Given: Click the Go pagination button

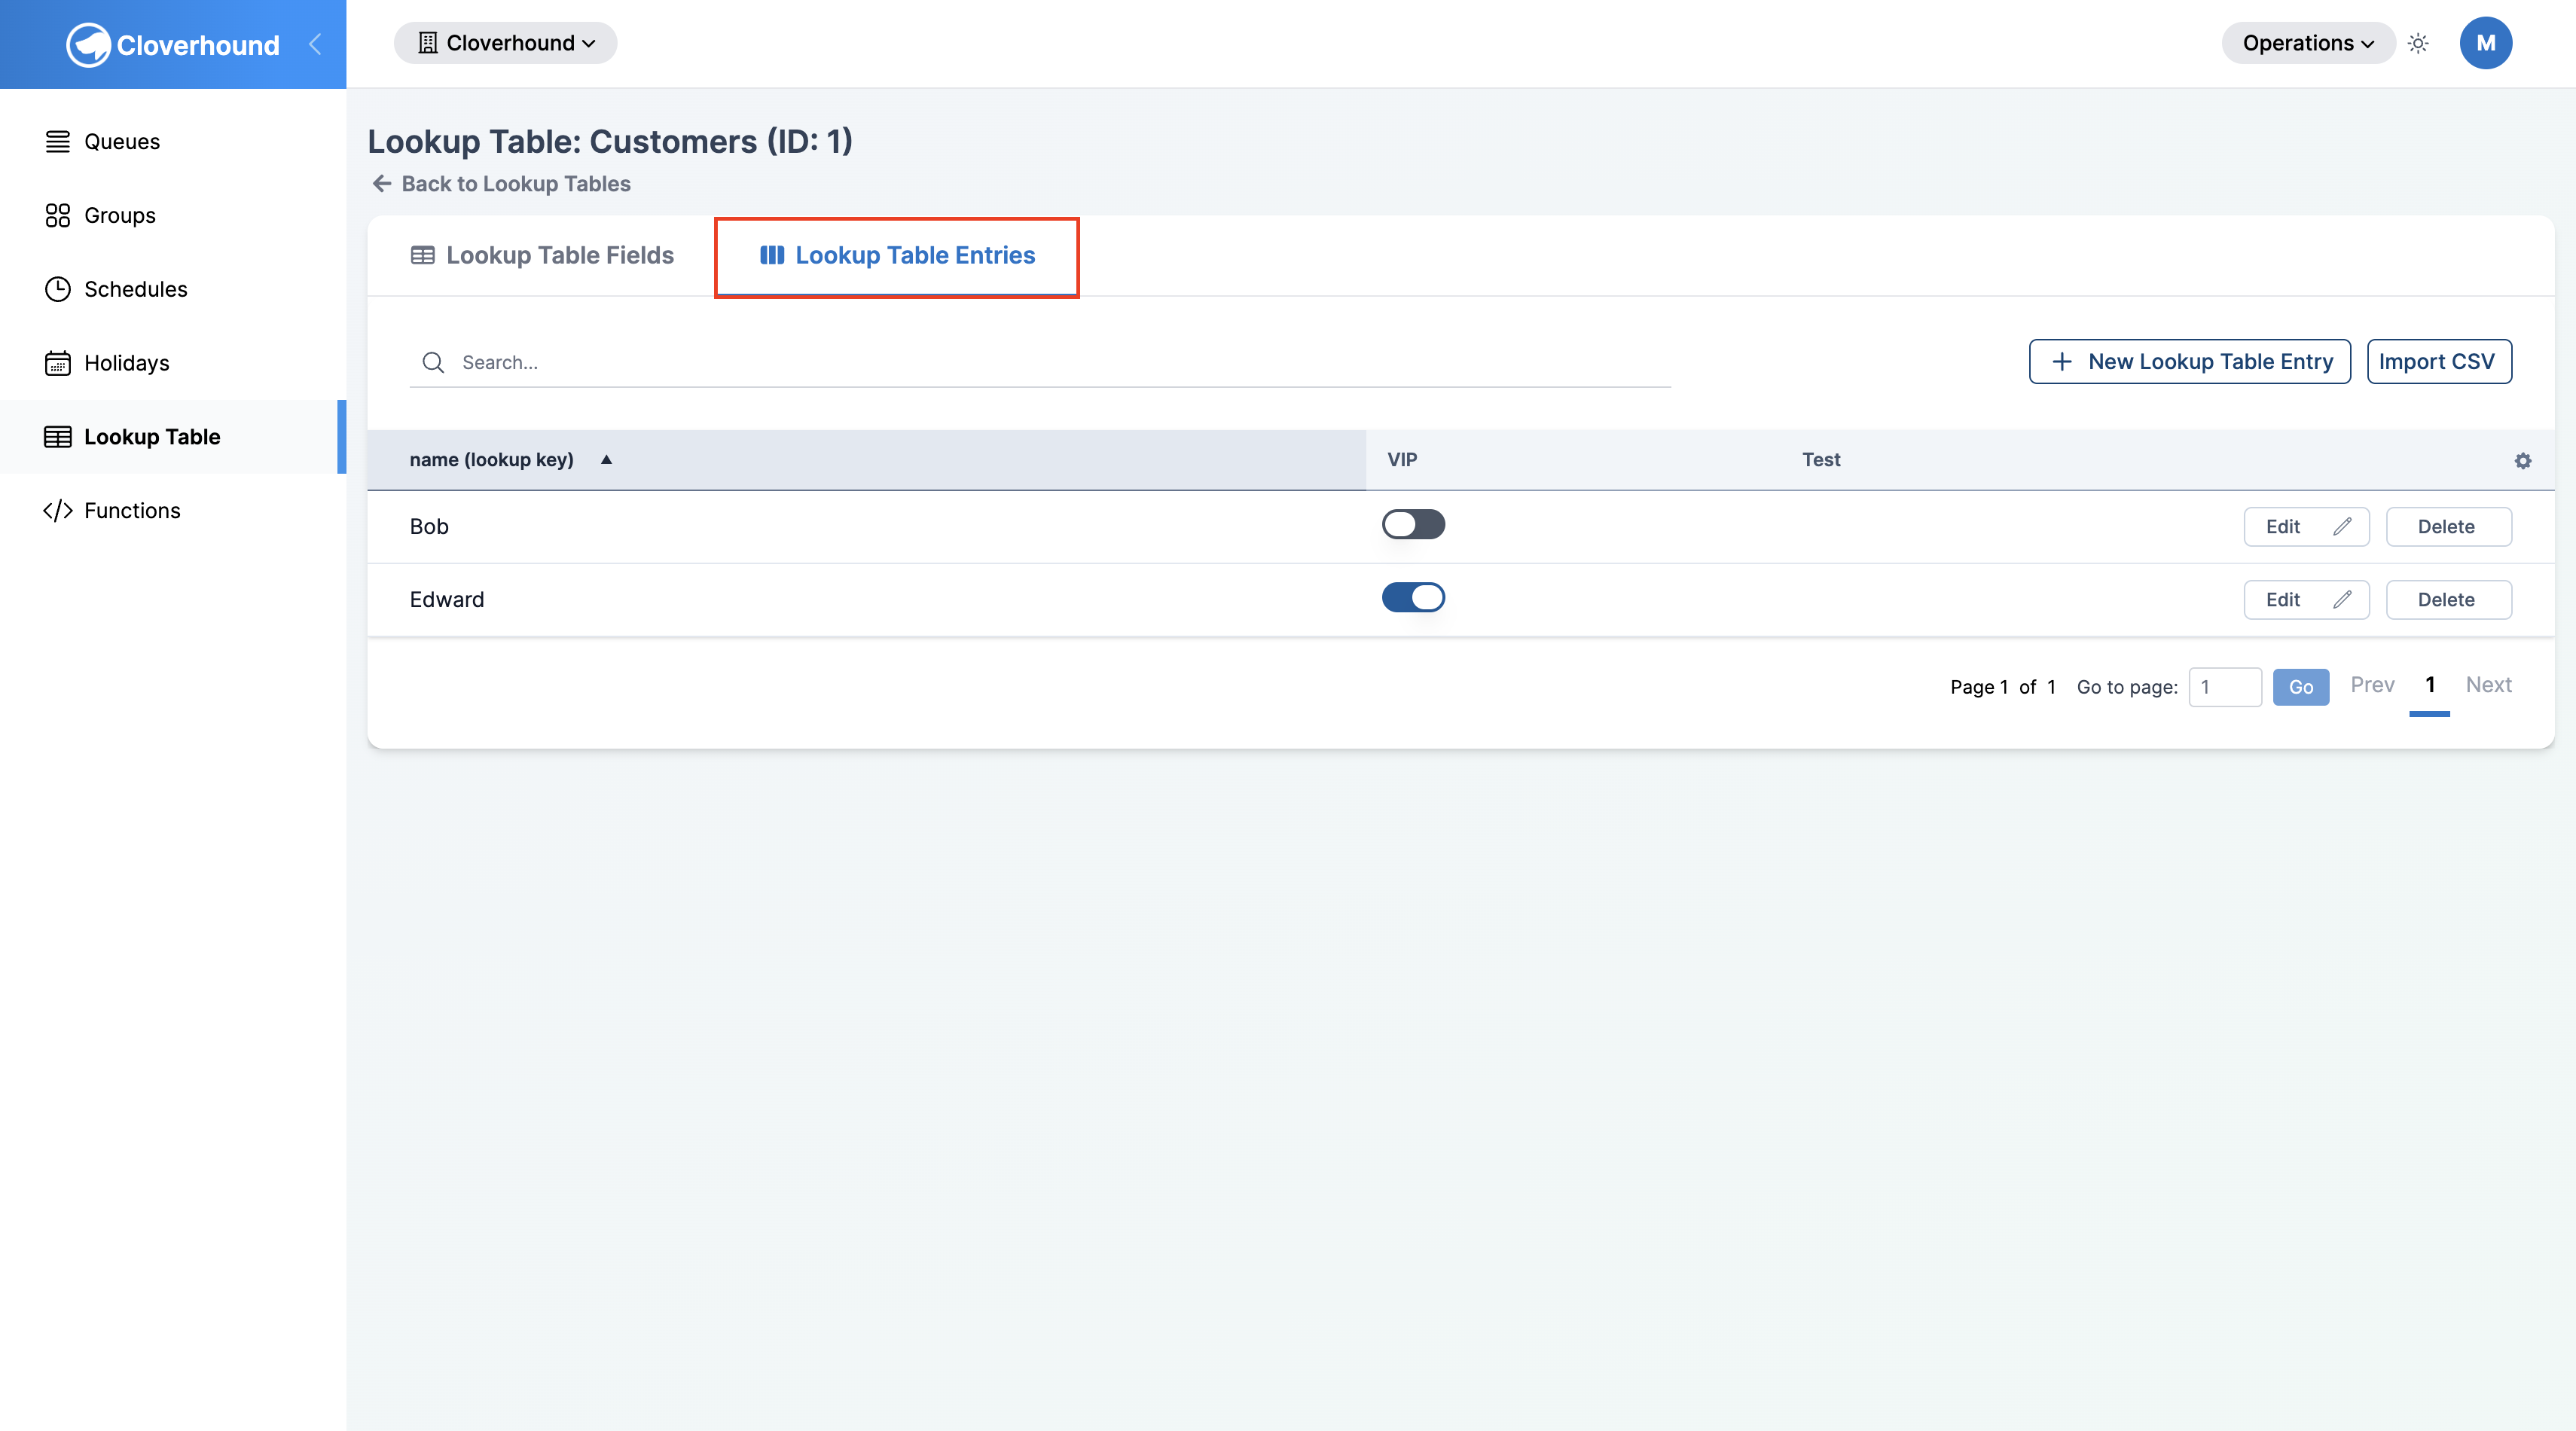Looking at the screenshot, I should (2300, 687).
